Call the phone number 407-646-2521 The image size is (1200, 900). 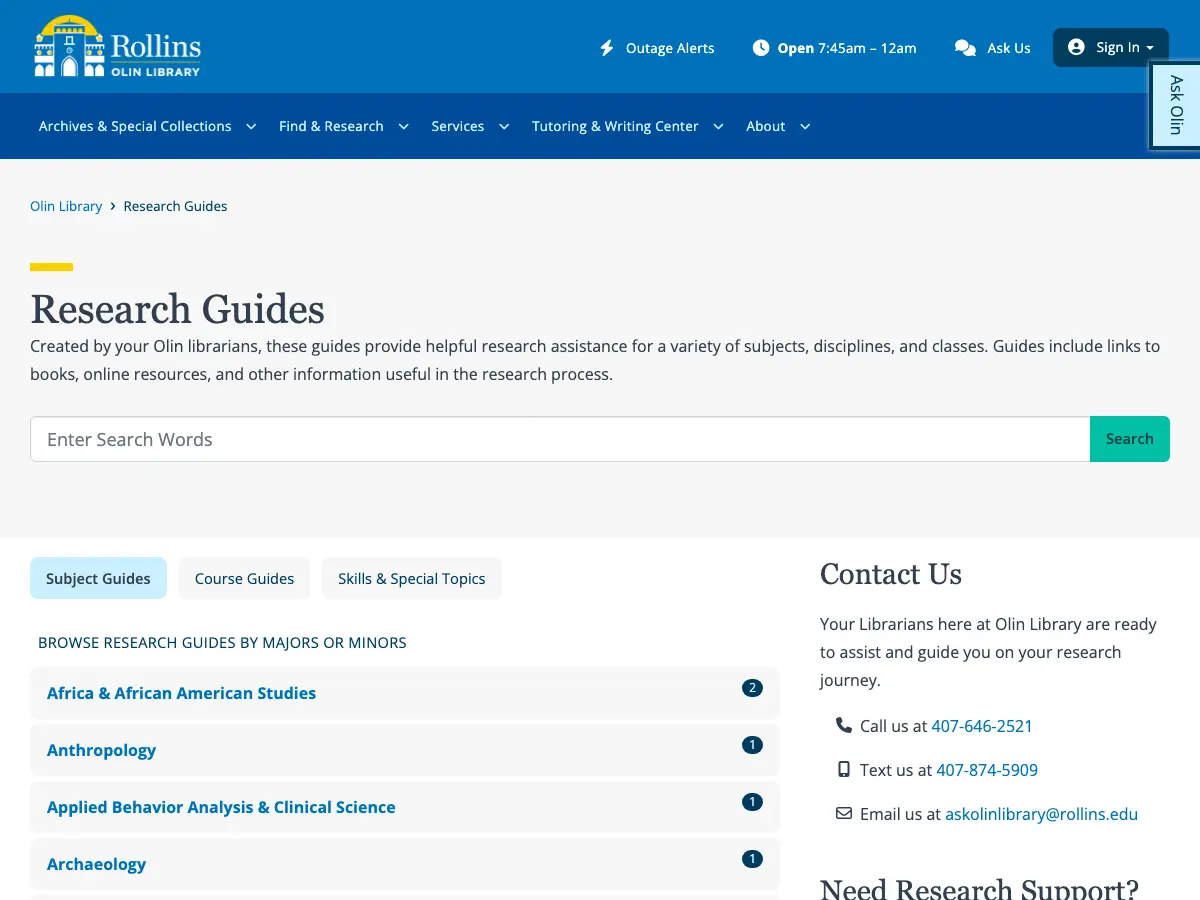[982, 726]
